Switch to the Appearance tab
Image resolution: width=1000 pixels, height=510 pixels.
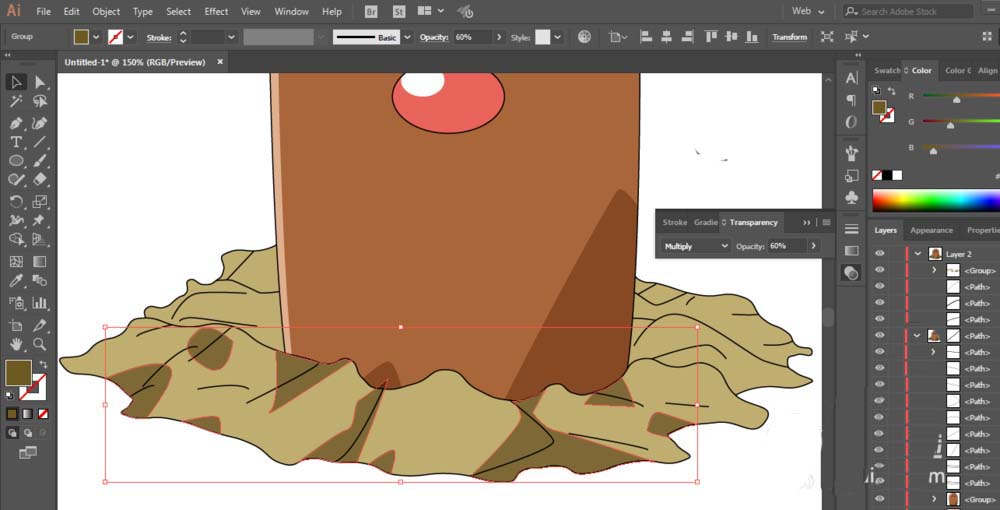[930, 230]
